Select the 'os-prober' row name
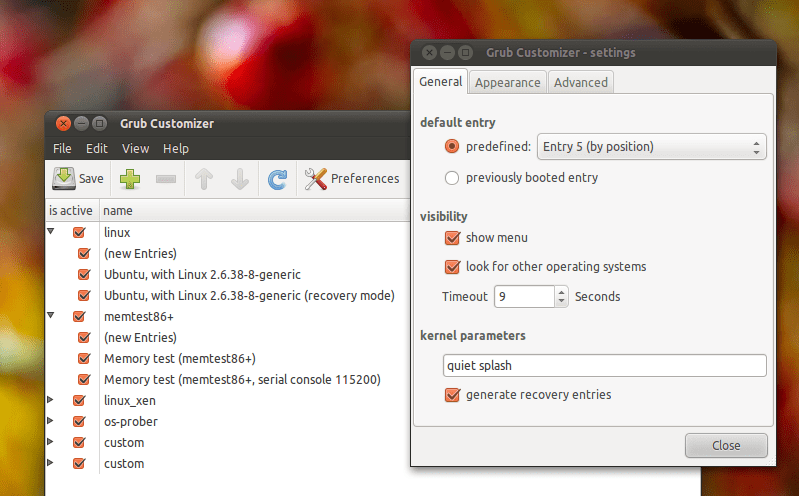The height and width of the screenshot is (496, 799). pos(131,422)
